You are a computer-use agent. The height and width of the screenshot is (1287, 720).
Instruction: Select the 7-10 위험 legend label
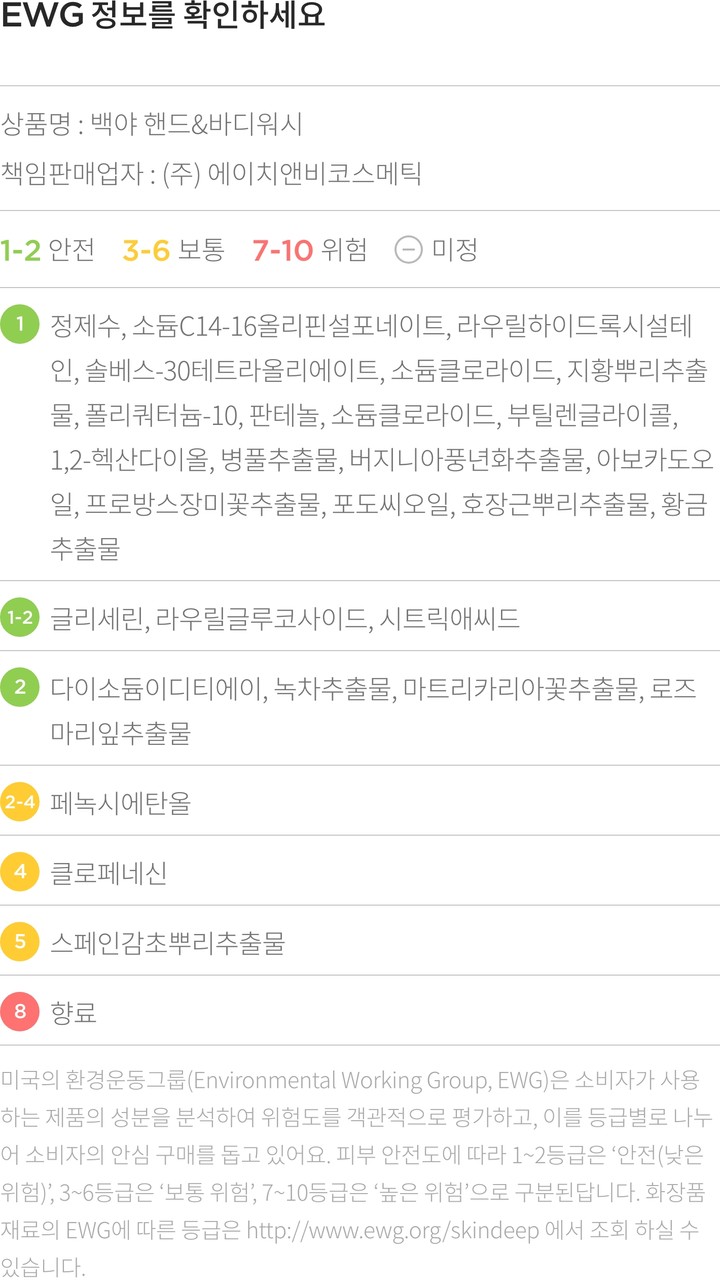(x=310, y=249)
